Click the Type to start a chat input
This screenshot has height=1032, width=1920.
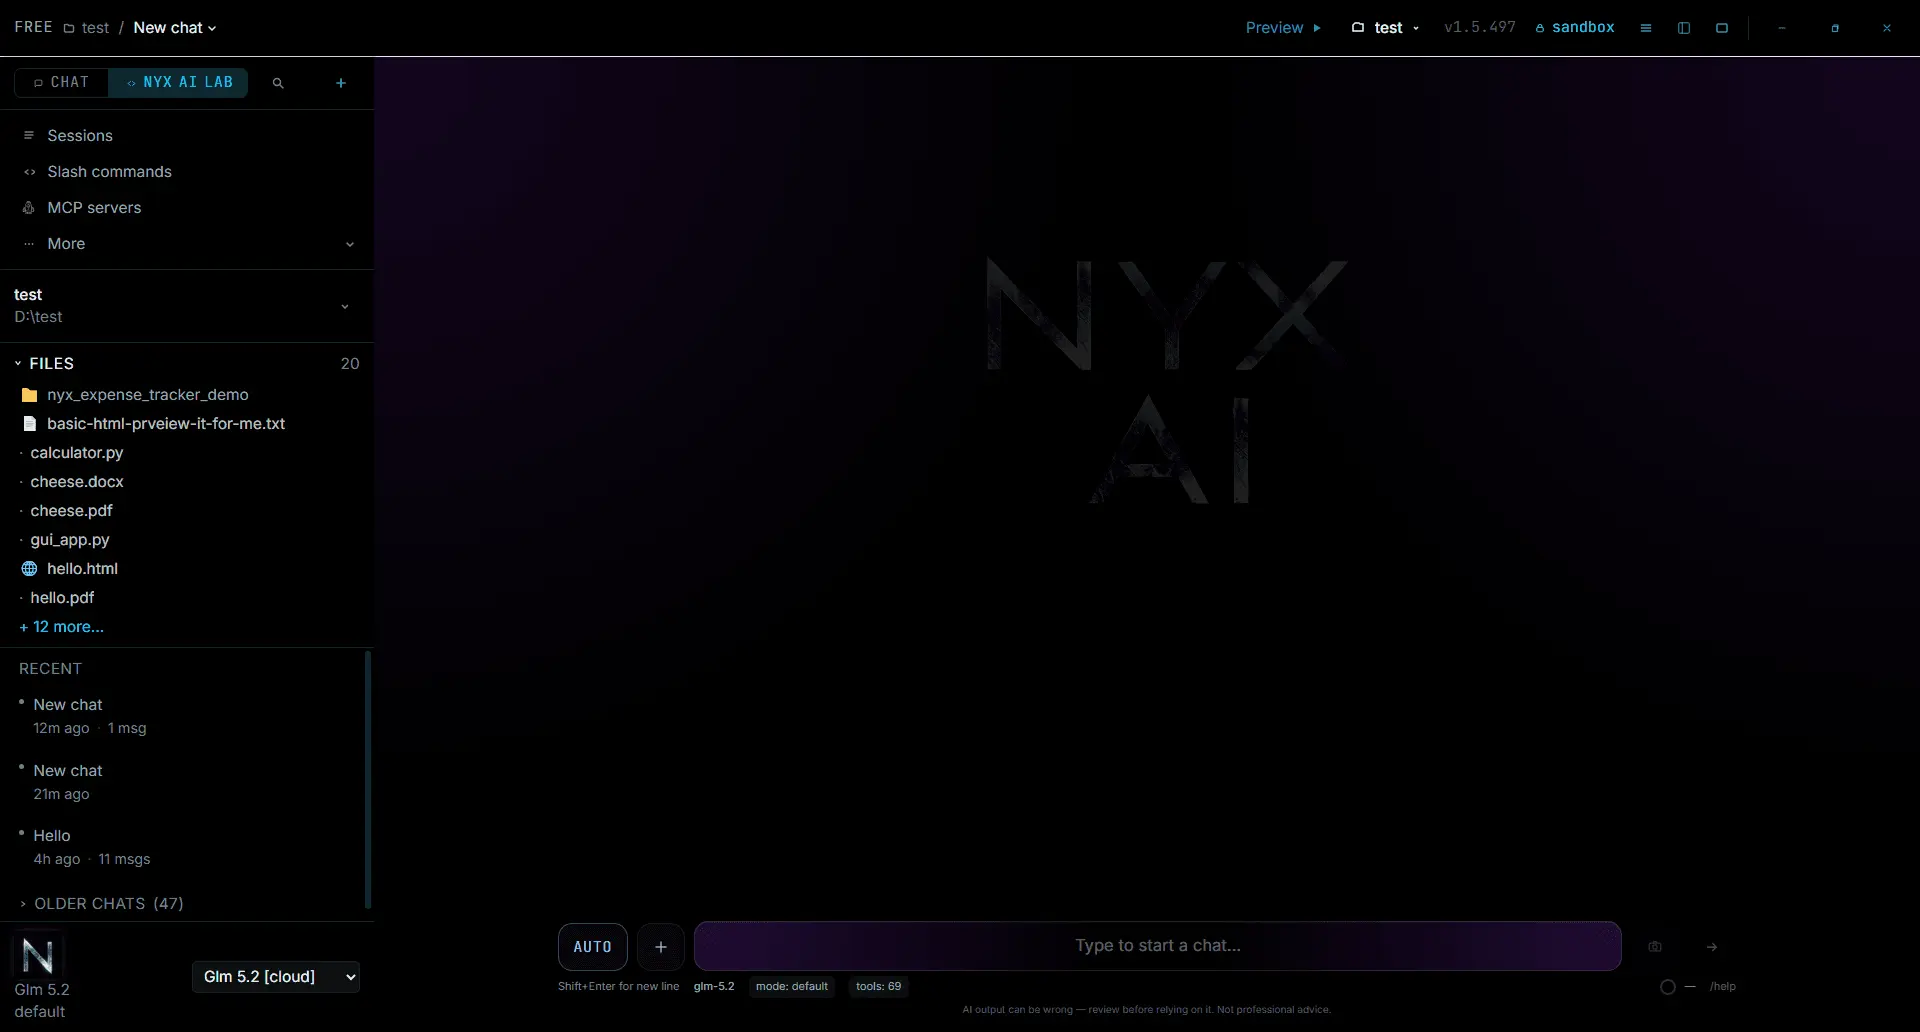coord(1157,946)
